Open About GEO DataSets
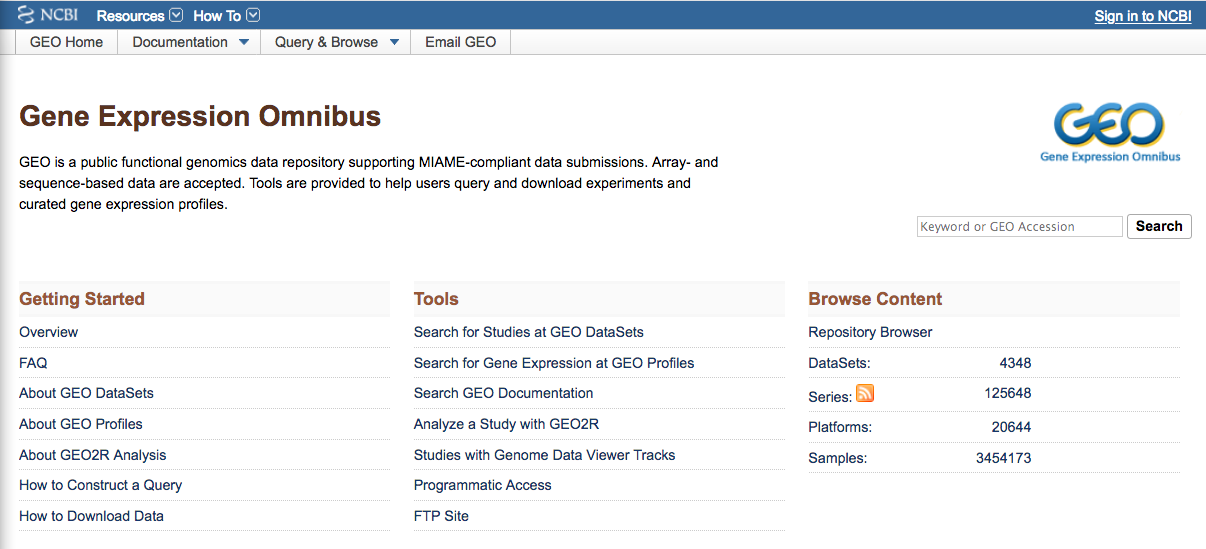Viewport: 1206px width, 549px height. tap(86, 393)
